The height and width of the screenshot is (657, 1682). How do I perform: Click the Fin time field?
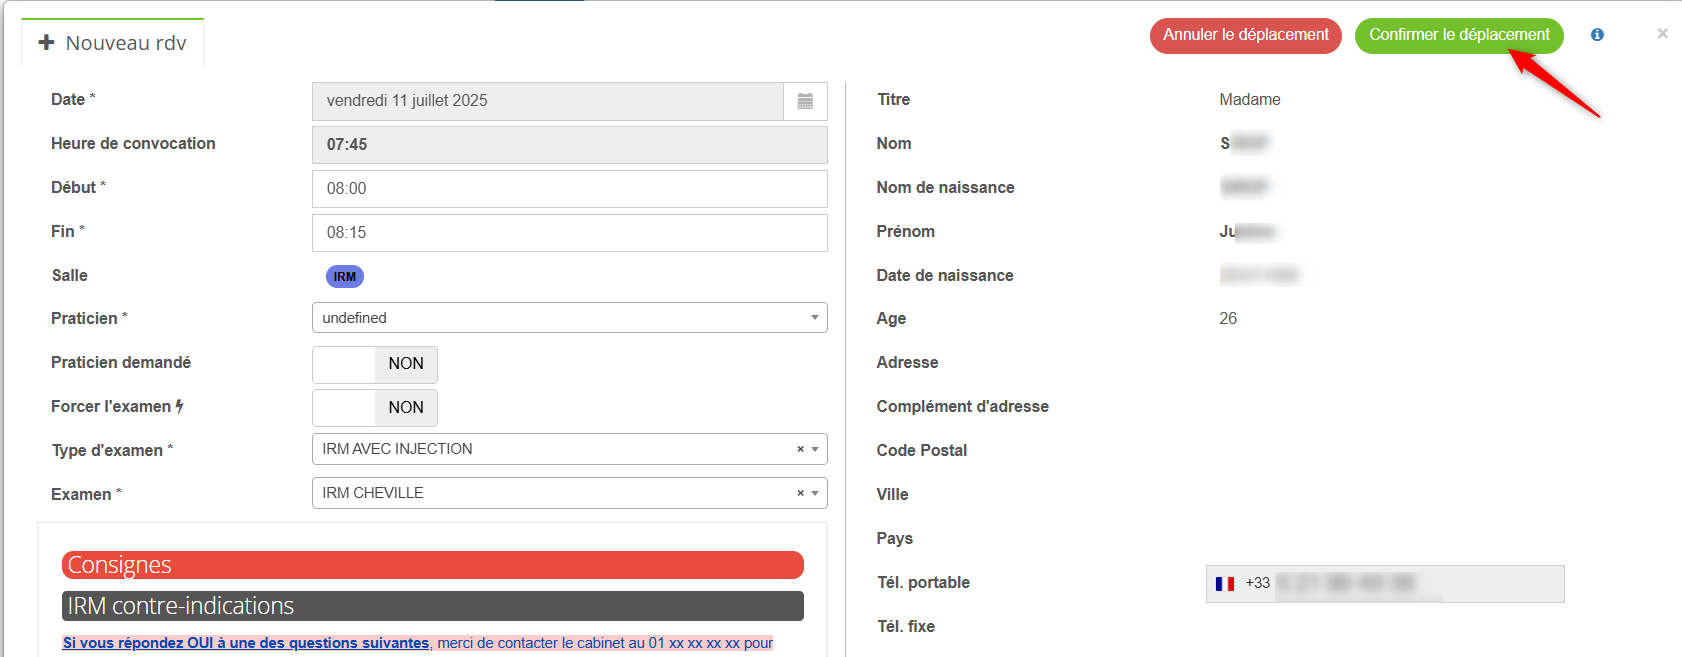pos(569,233)
